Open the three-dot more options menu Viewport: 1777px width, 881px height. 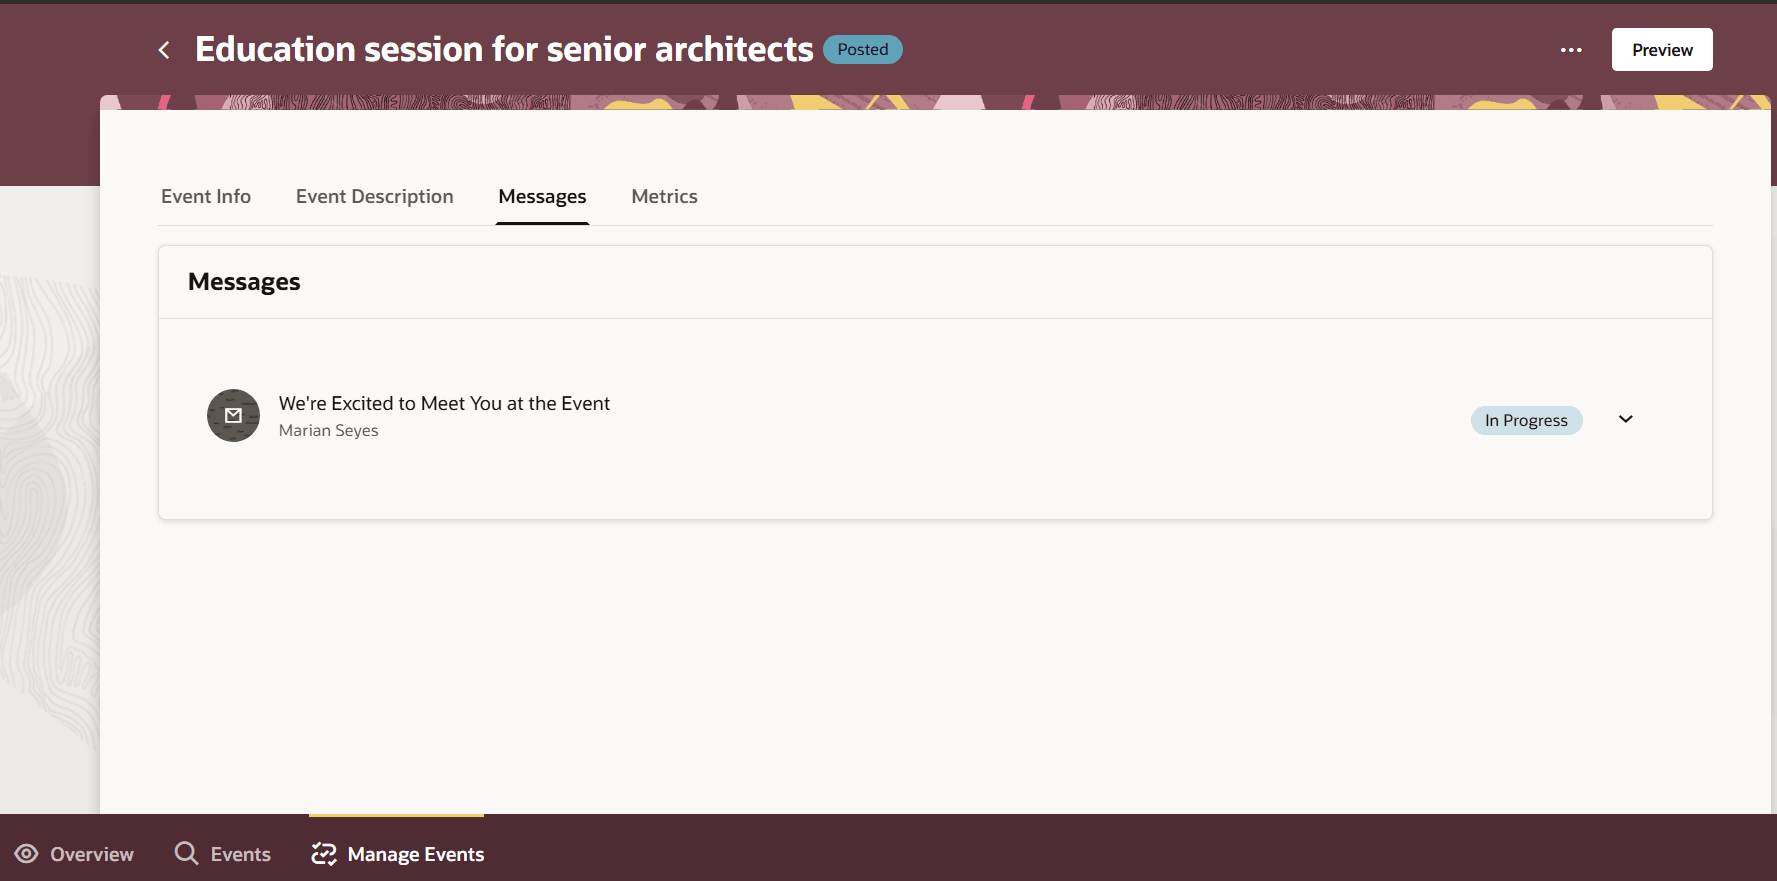(1571, 50)
